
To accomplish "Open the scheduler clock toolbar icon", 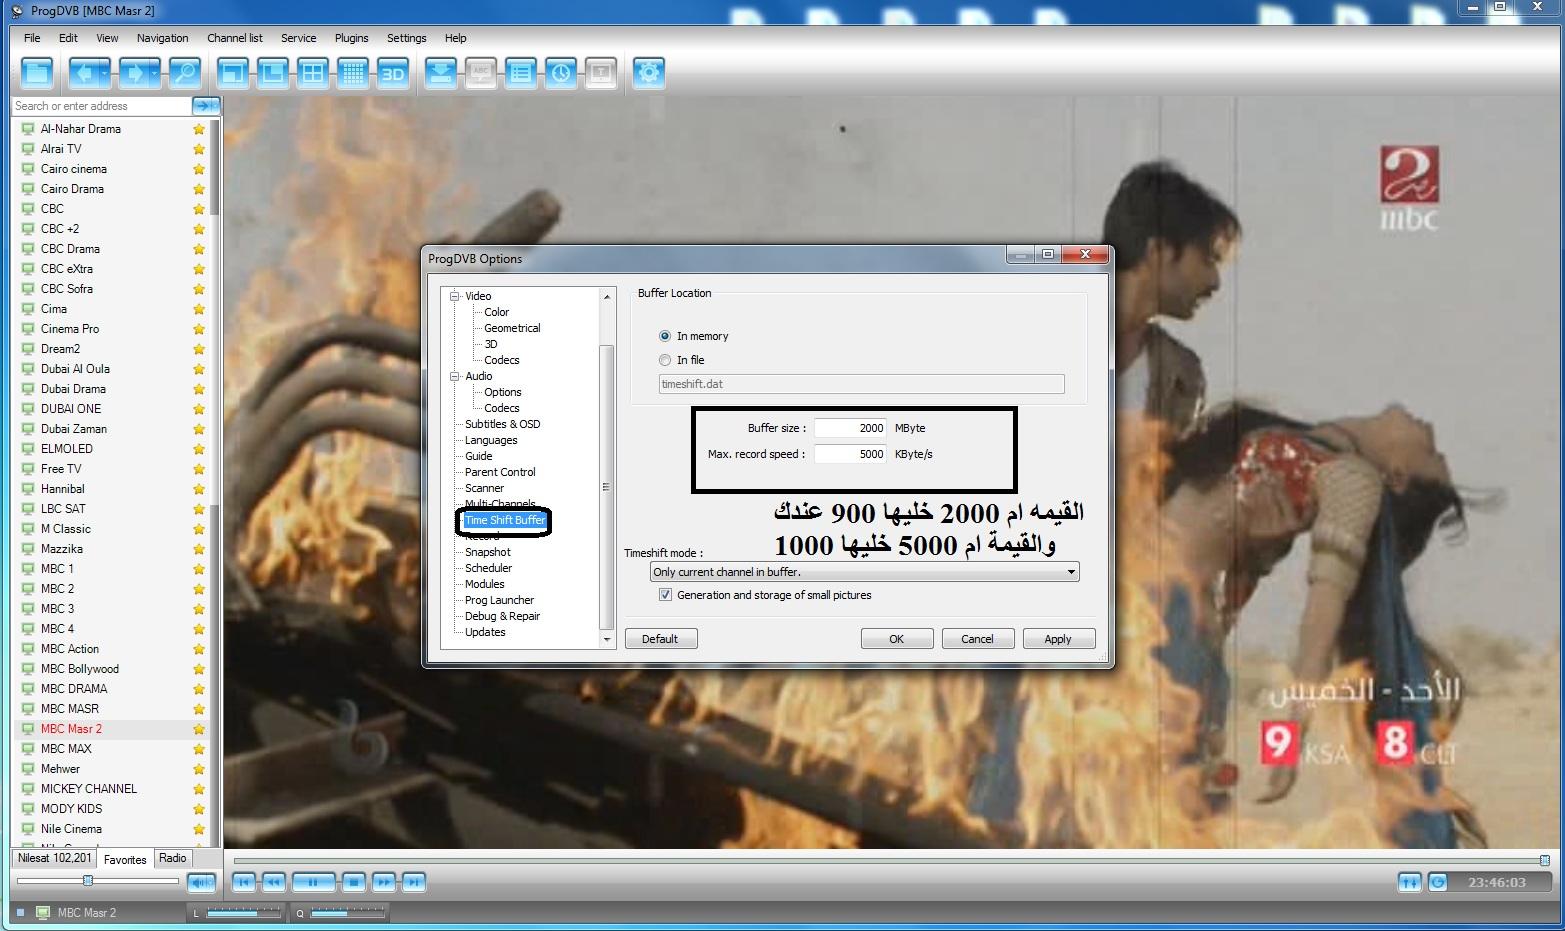I will coord(561,73).
